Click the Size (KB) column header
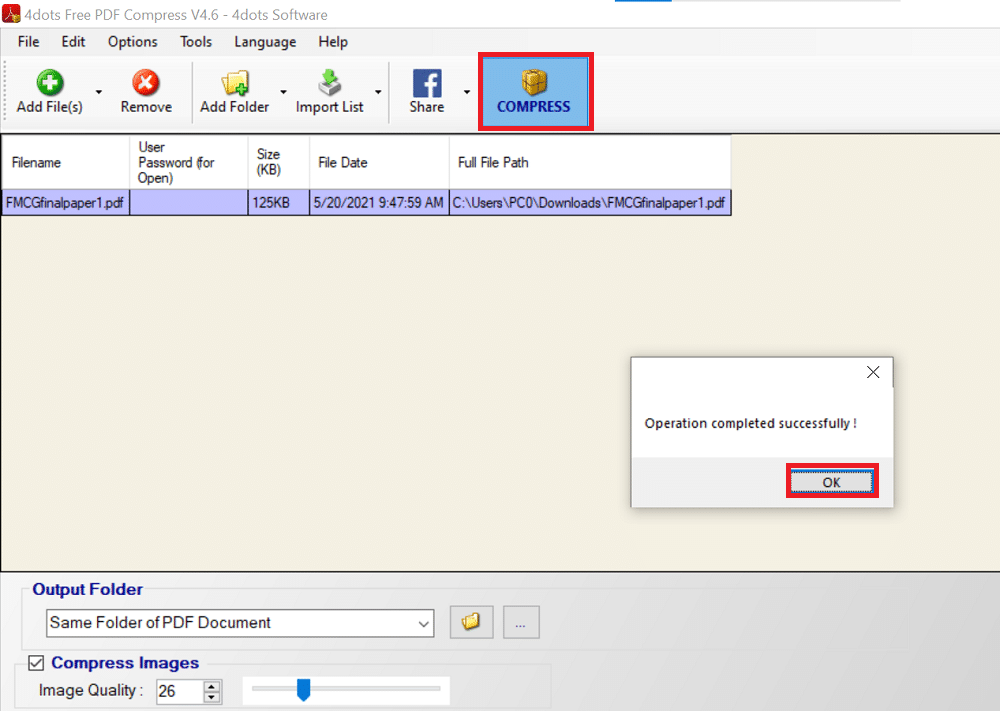 click(x=279, y=163)
